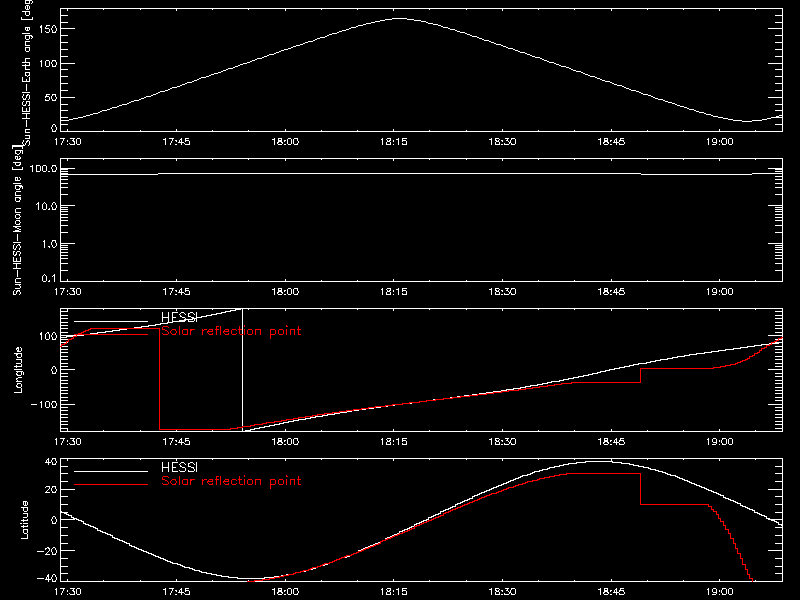This screenshot has height=600, width=800.
Task: Select HESSI legend label in Latitude plot
Action: point(179,467)
